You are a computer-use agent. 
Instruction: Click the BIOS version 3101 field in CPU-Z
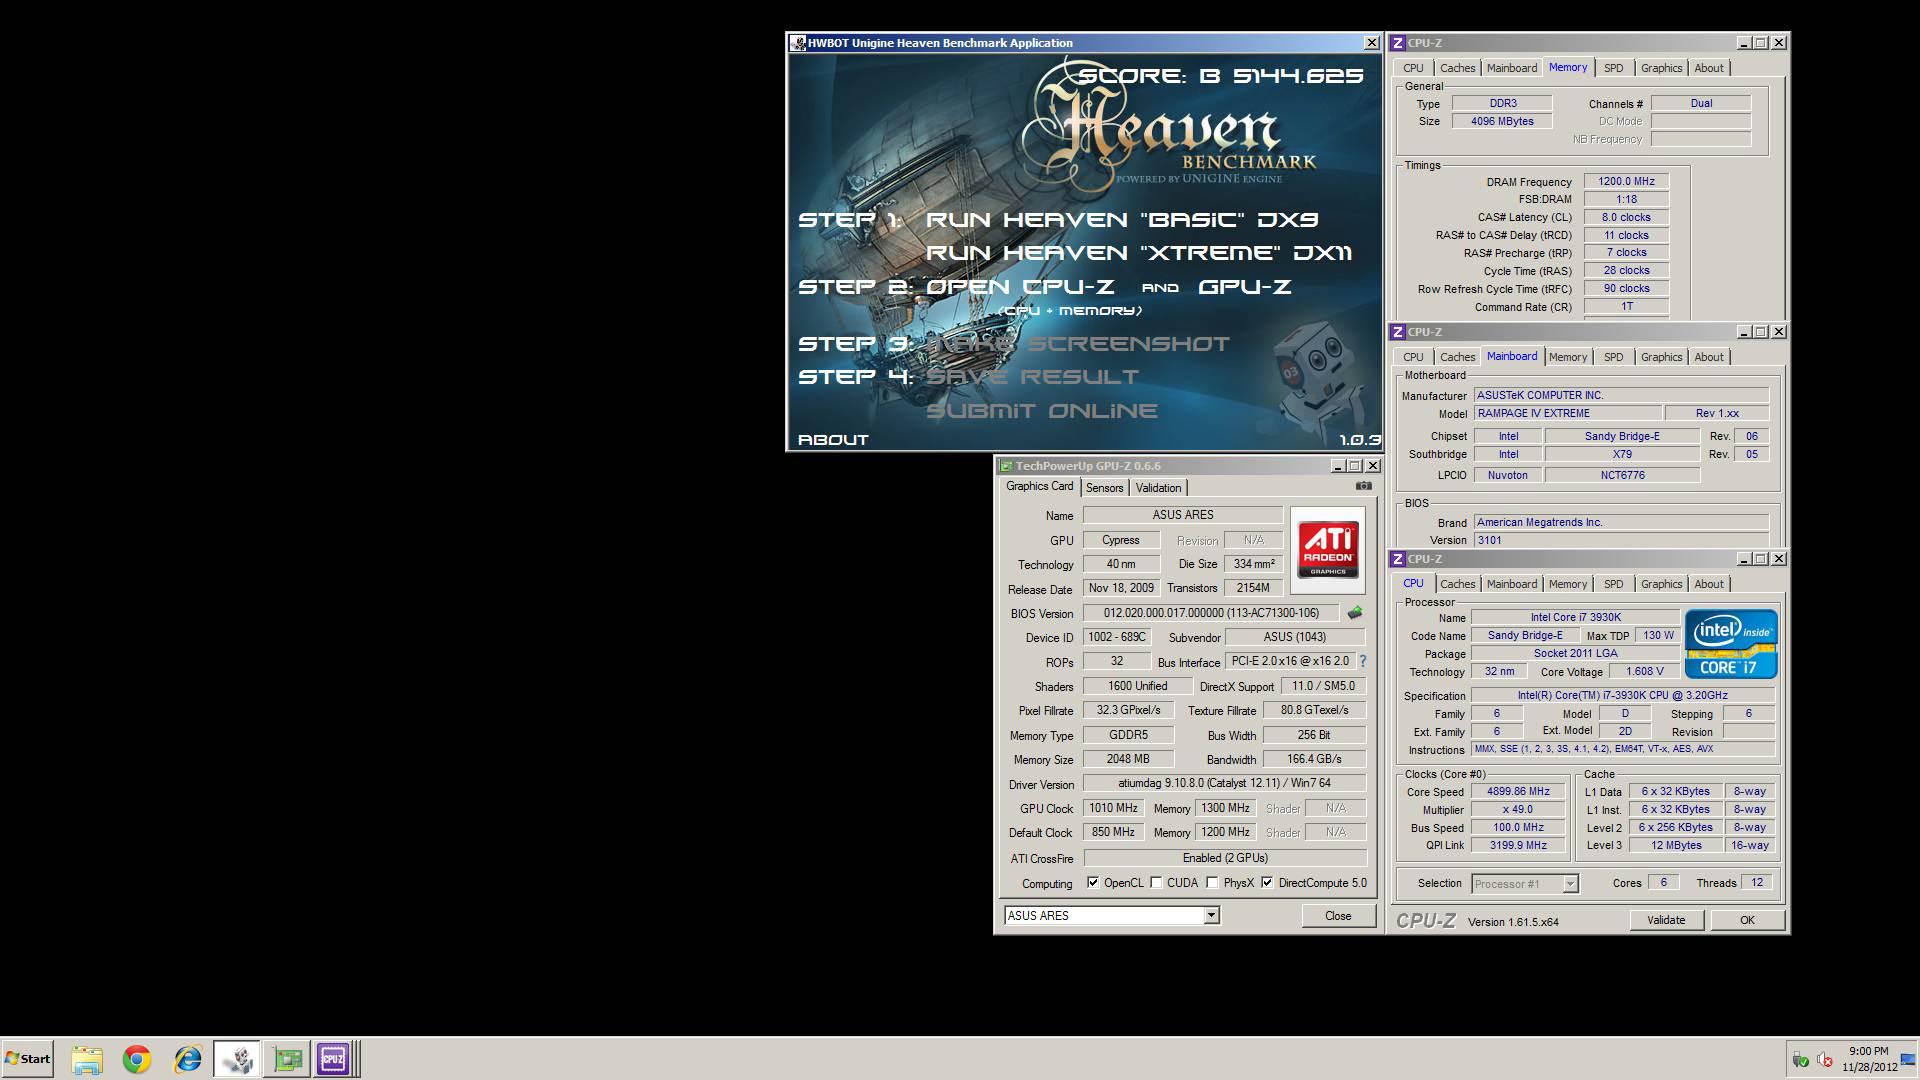pyautogui.click(x=1621, y=540)
